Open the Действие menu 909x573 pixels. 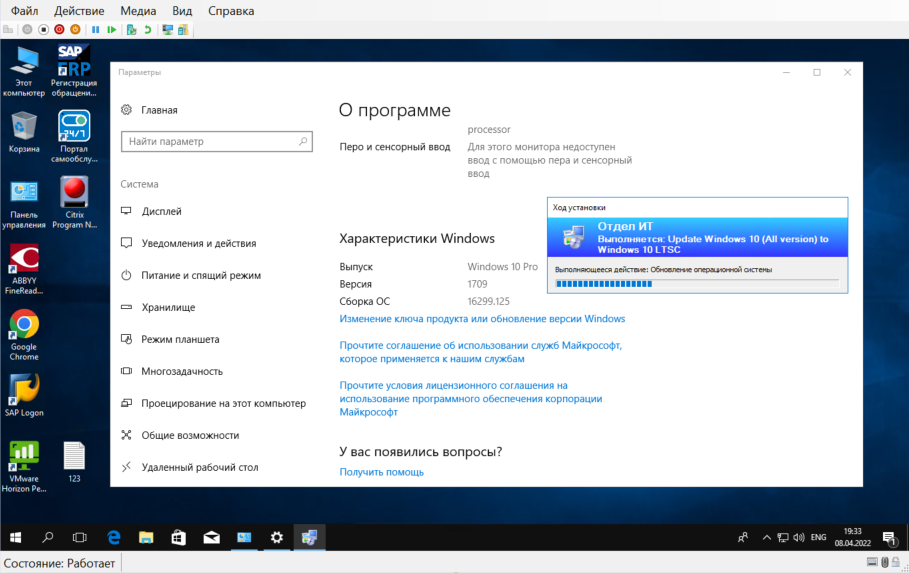79,10
